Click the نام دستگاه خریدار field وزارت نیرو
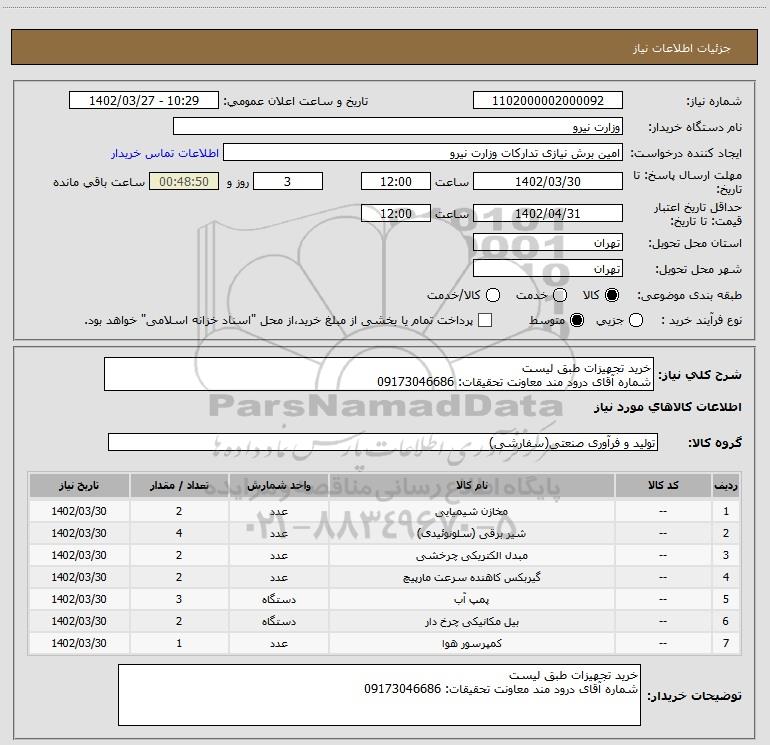 tap(398, 126)
